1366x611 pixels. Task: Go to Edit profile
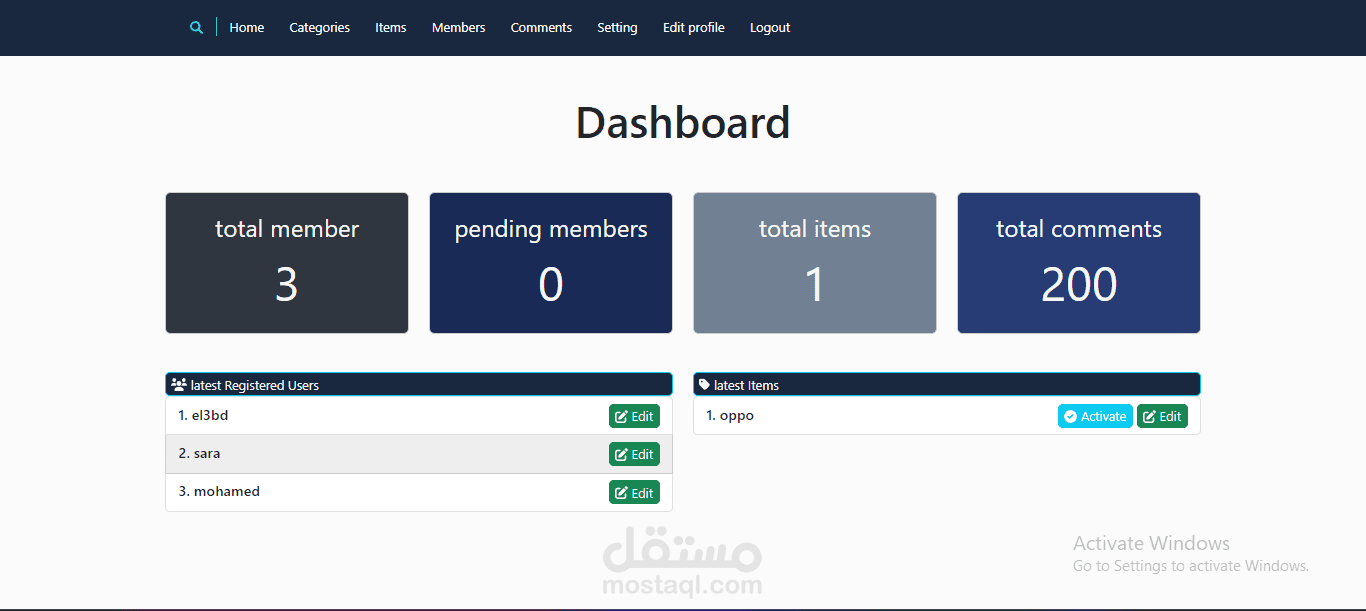[693, 27]
